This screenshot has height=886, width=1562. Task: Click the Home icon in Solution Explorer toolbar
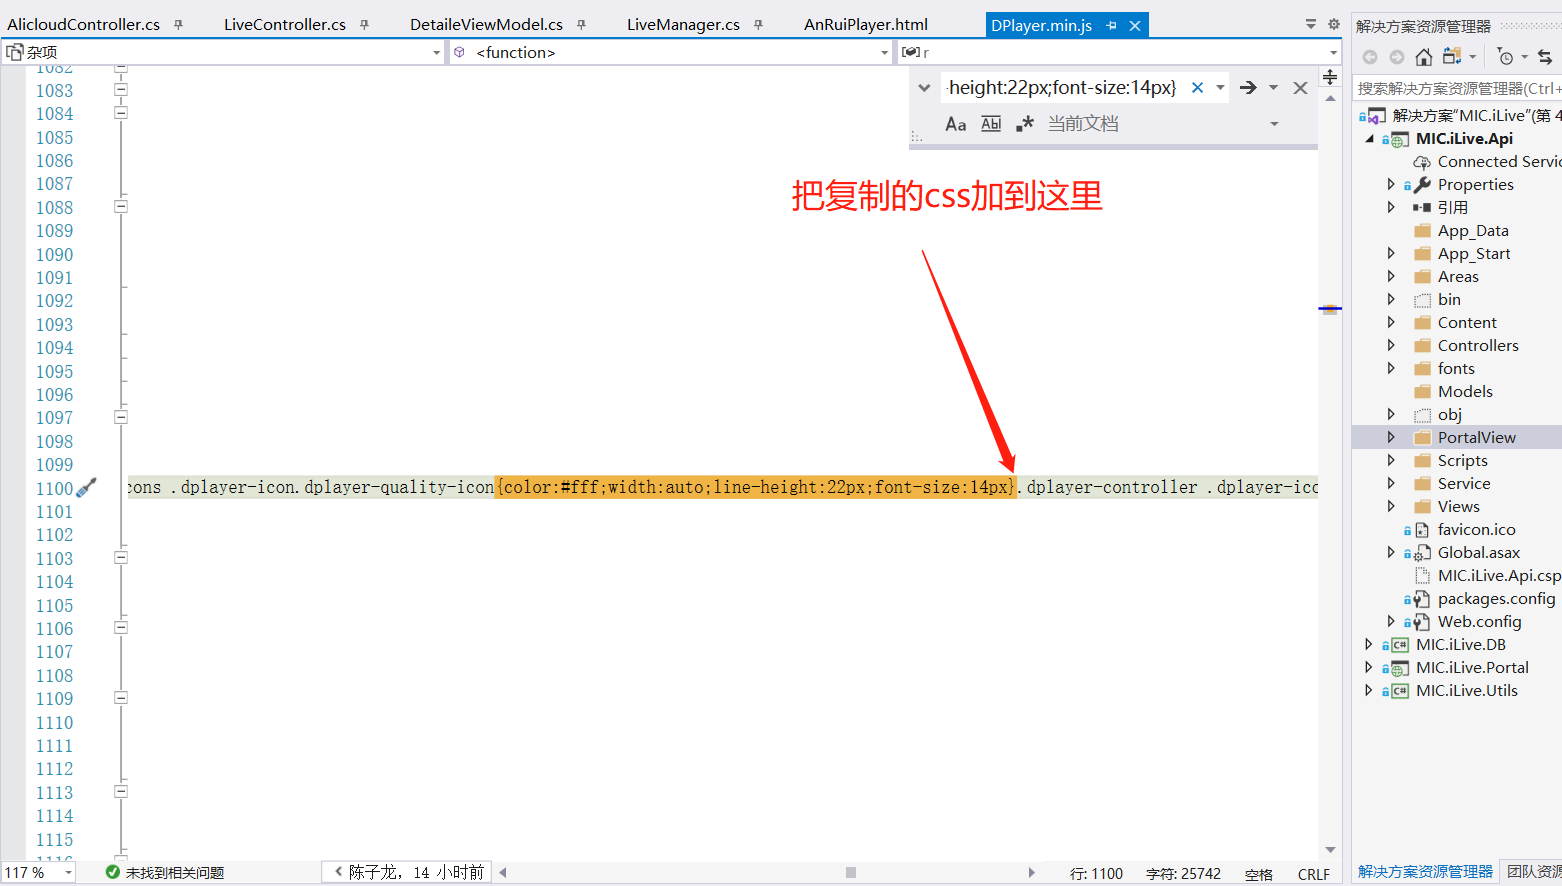(x=1424, y=57)
